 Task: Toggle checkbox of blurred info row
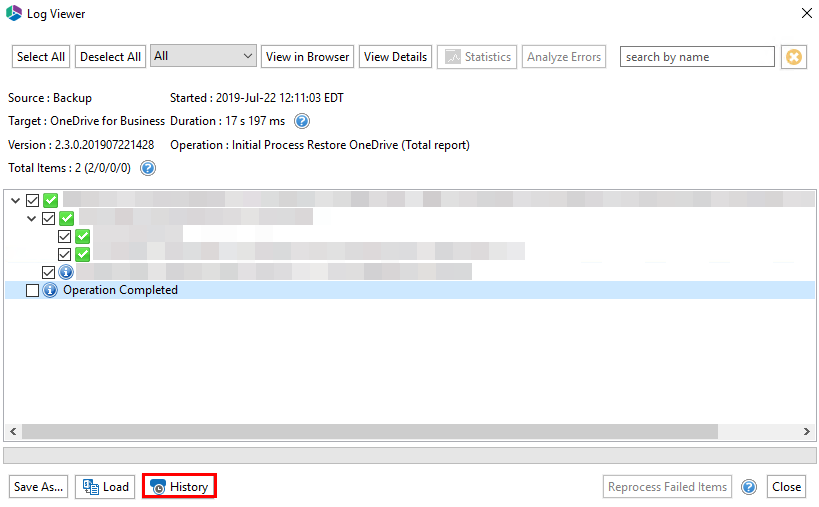[x=49, y=272]
